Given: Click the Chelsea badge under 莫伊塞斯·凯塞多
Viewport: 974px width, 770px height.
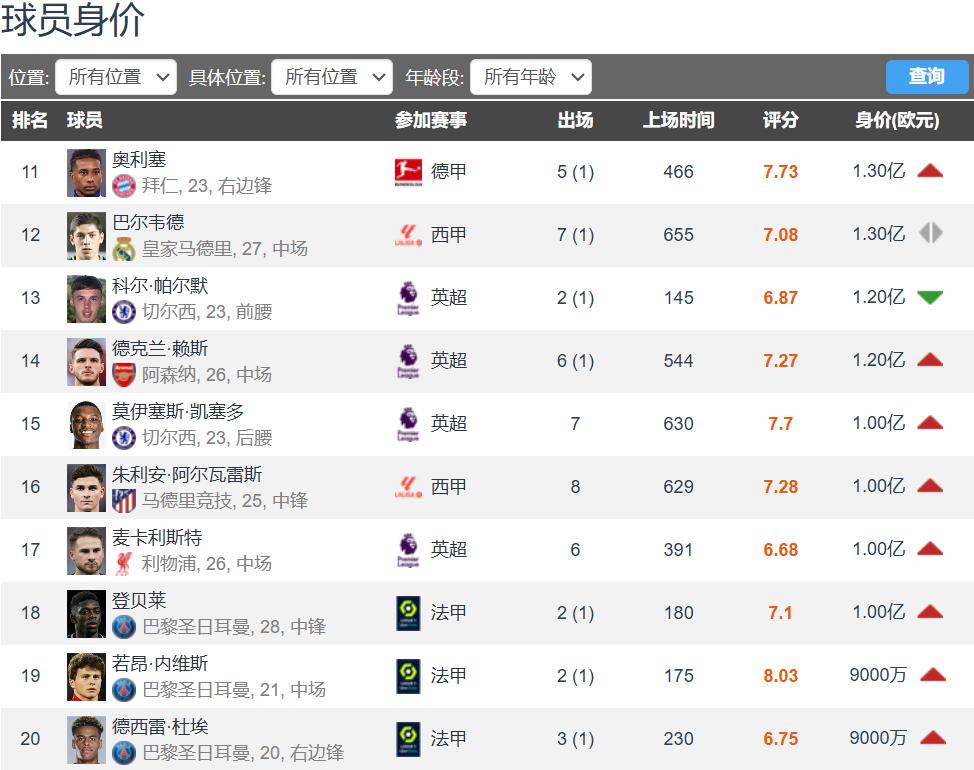Looking at the screenshot, I should tap(124, 438).
